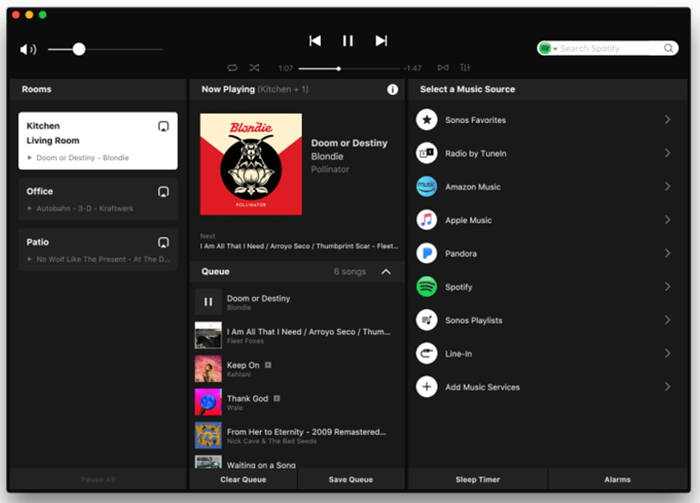Viewport: 700px width, 503px height.
Task: Open Pandora icon
Action: [427, 254]
